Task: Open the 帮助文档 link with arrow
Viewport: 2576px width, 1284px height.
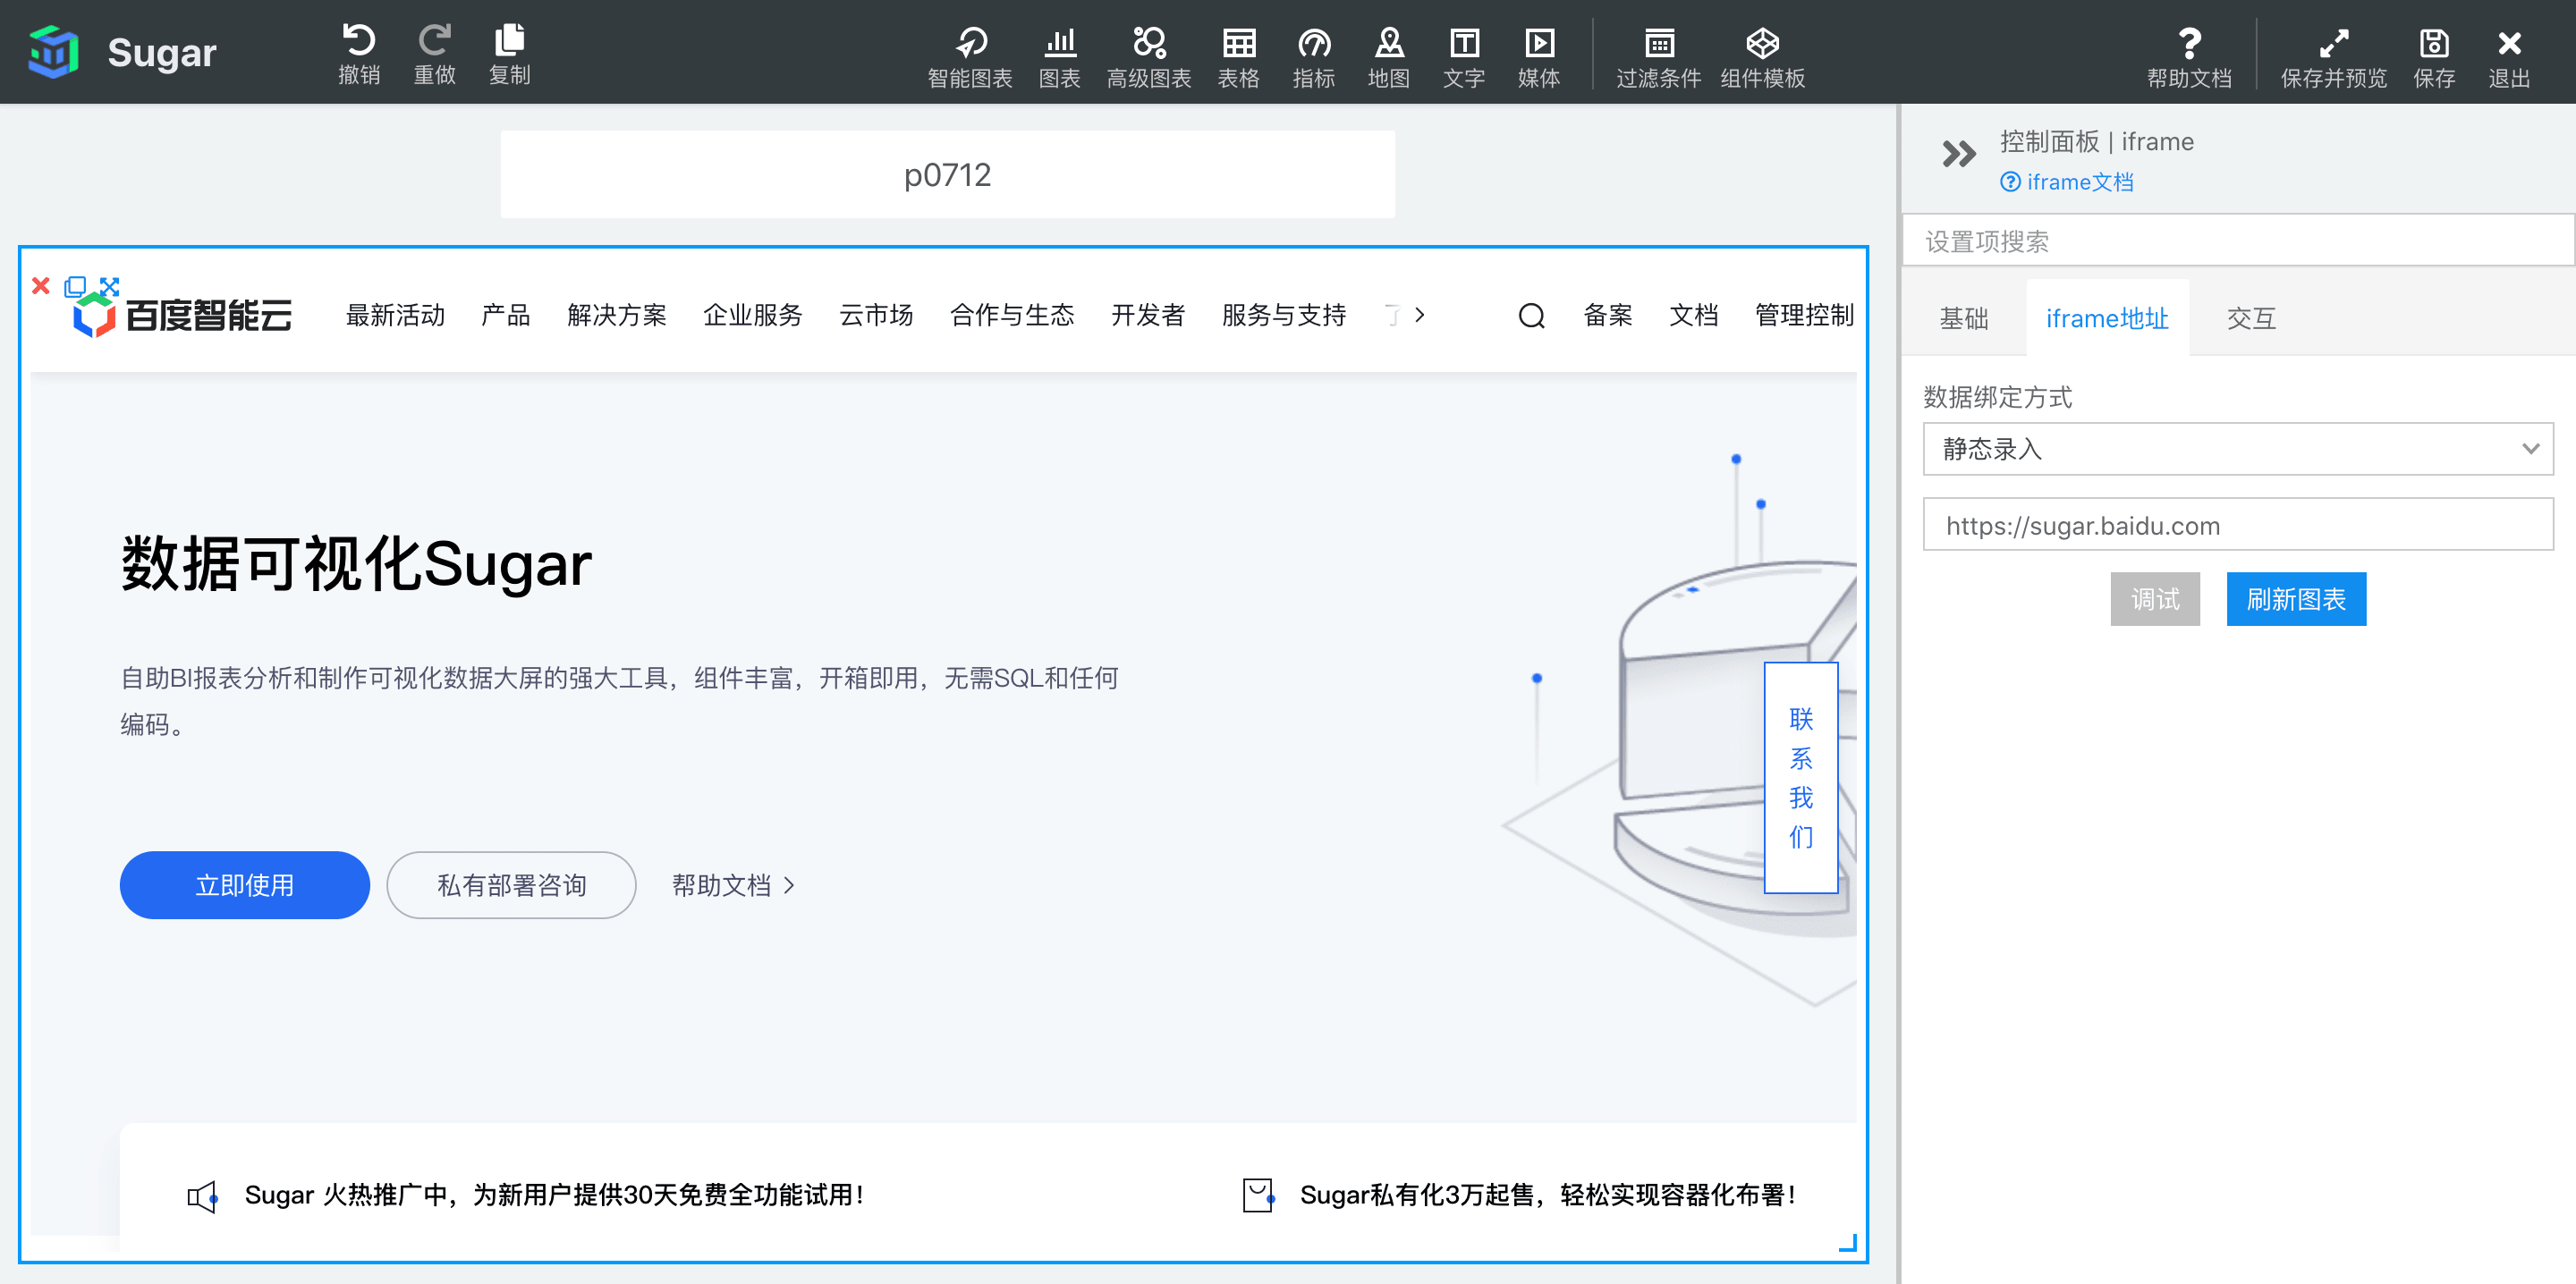Action: click(x=733, y=885)
